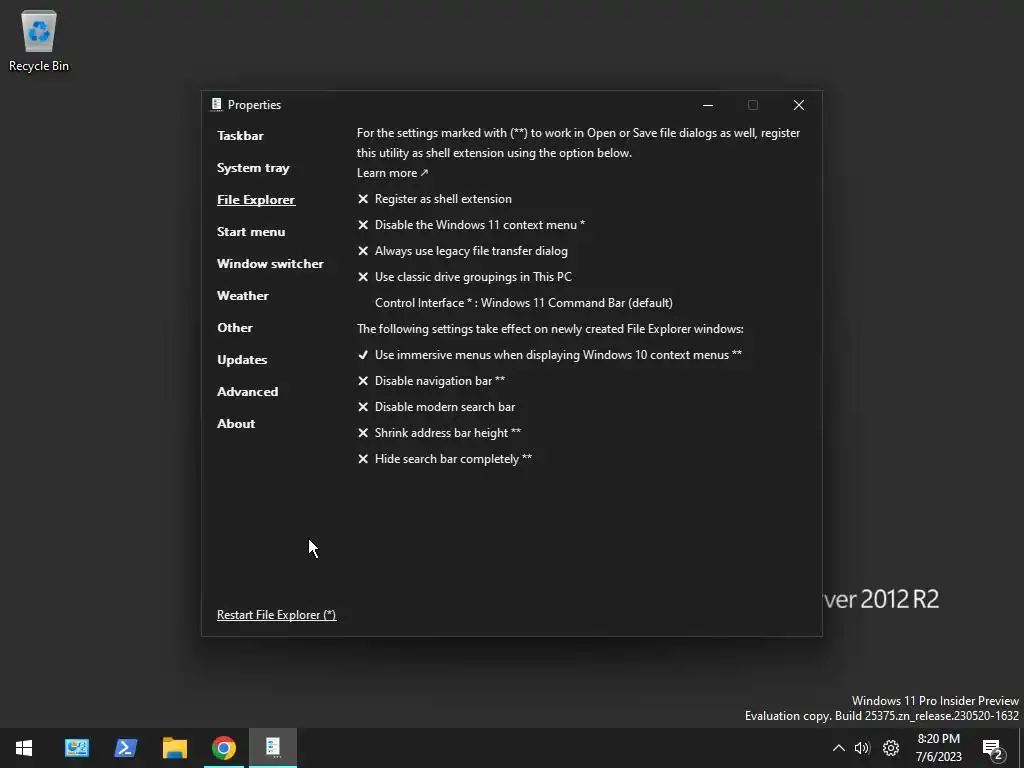Open the Advanced section
The image size is (1024, 768).
pos(248,392)
